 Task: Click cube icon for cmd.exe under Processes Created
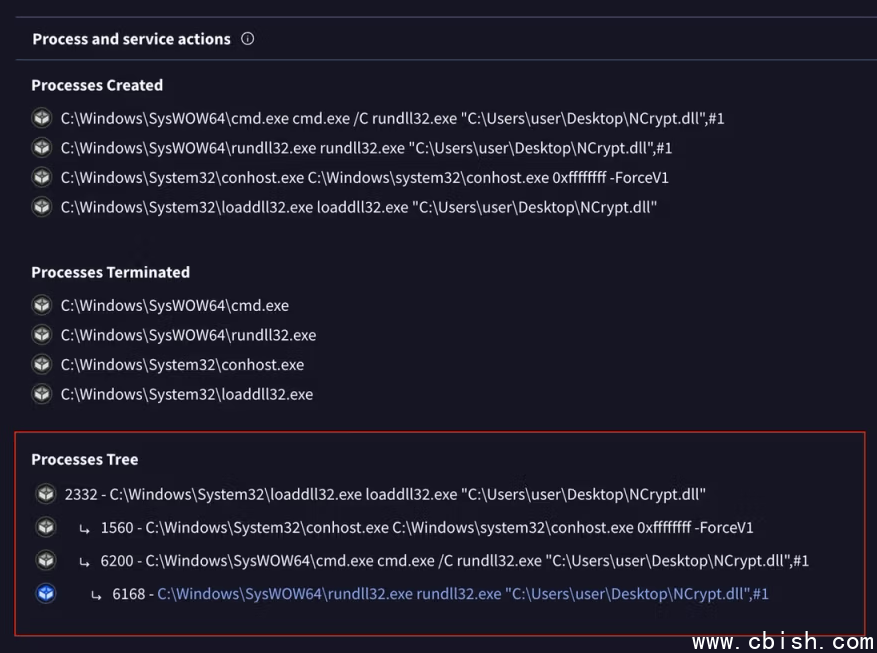[42, 118]
